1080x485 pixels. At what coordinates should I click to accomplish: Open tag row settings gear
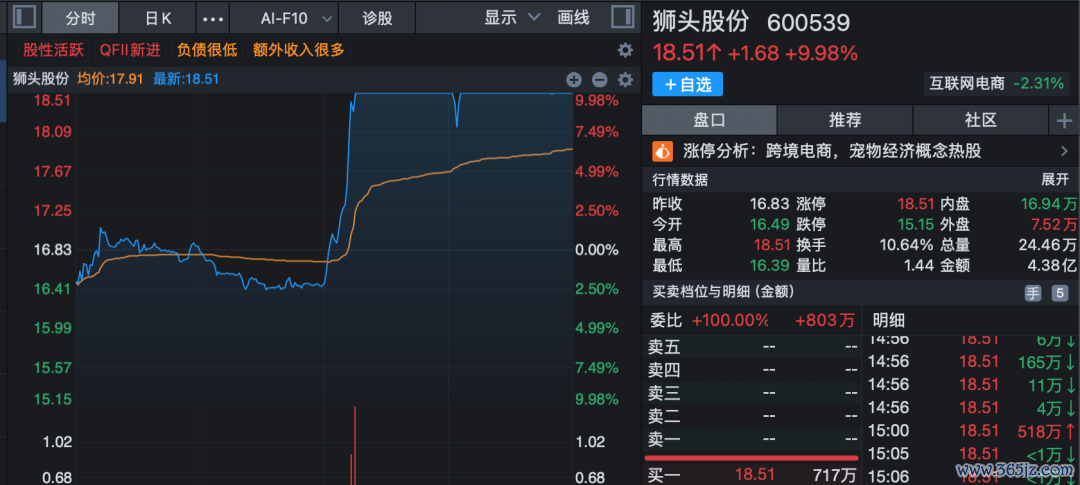[625, 50]
